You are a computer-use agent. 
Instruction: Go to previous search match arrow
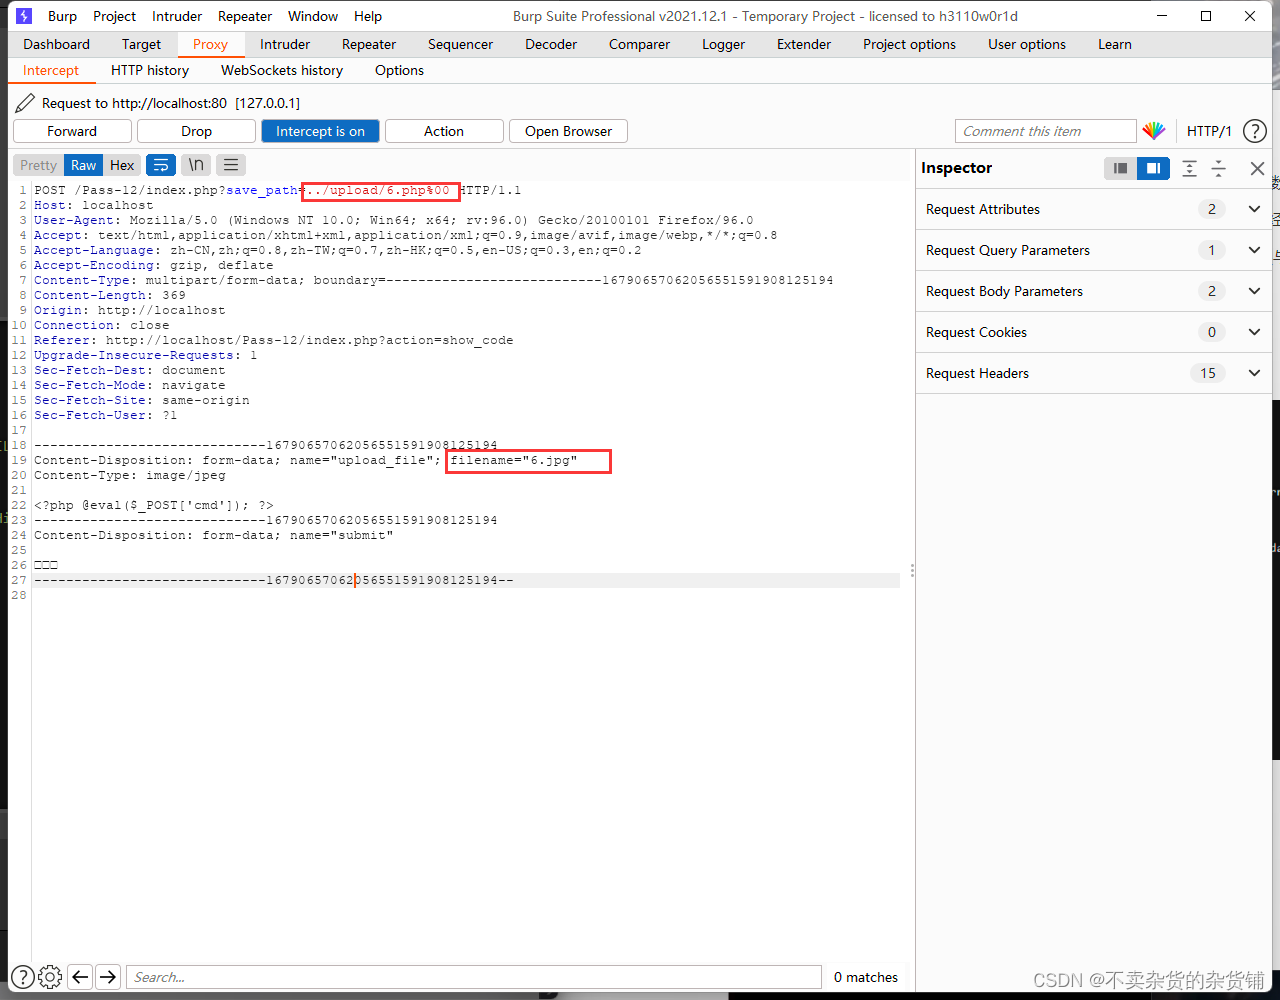pyautogui.click(x=81, y=977)
